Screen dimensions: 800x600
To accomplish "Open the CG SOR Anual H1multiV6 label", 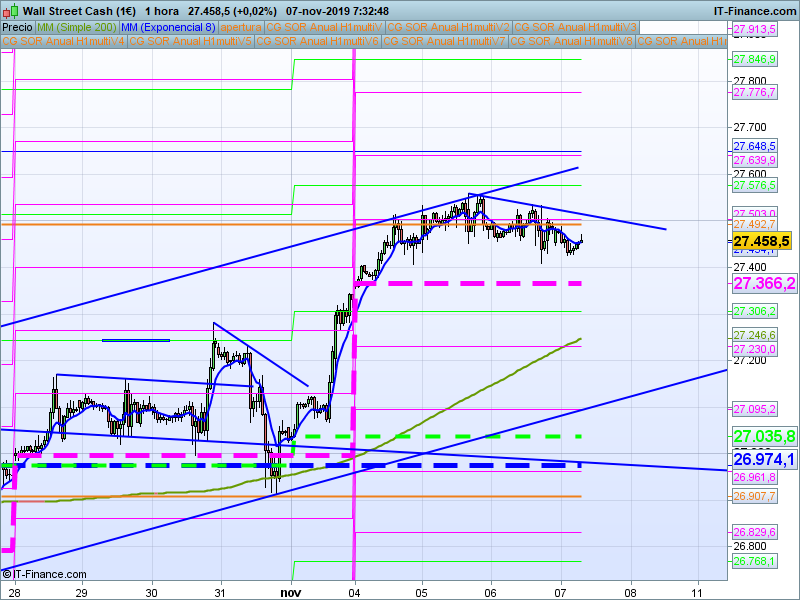I will tap(317, 41).
